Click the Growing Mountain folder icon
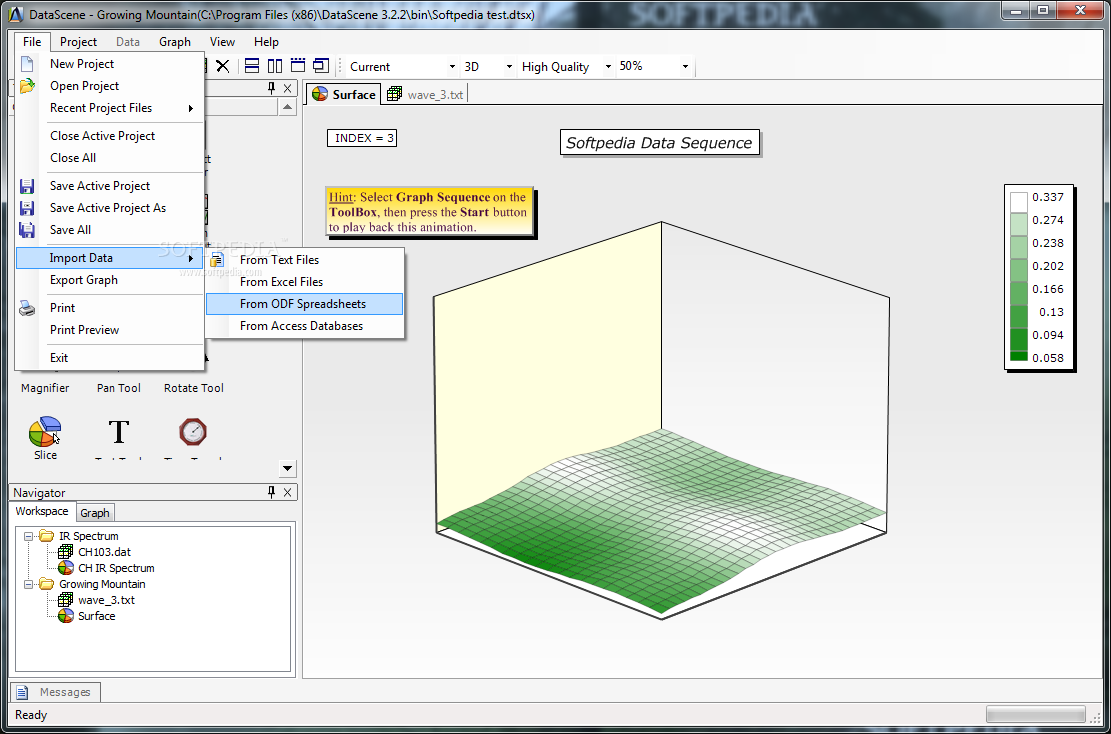 [47, 584]
